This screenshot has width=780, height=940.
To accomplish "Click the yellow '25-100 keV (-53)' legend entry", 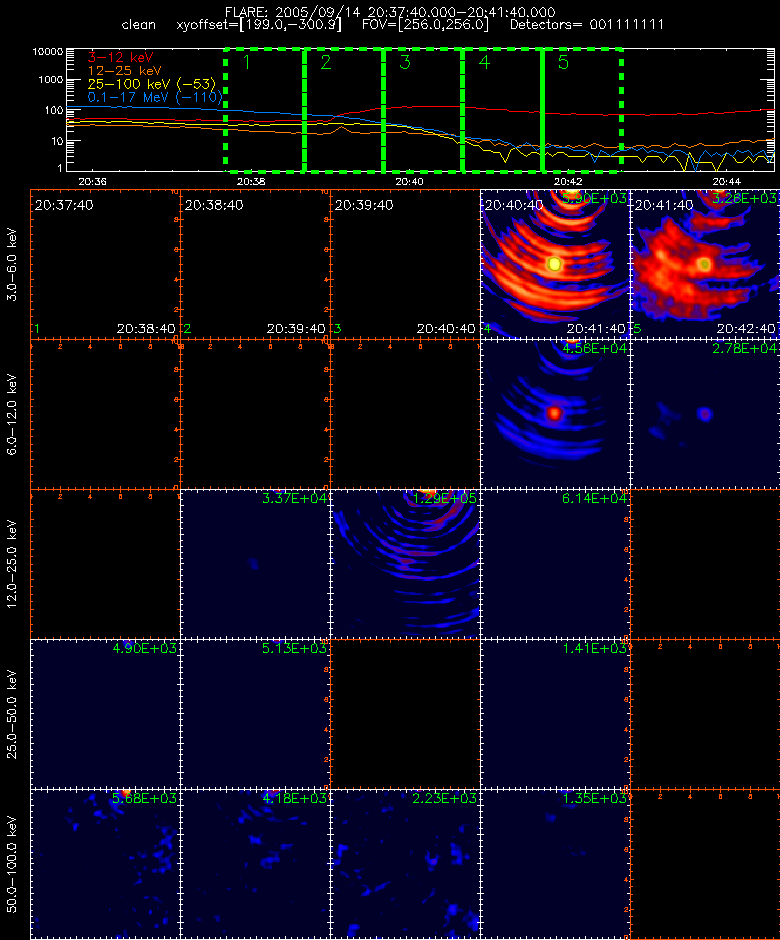I will click(x=152, y=84).
